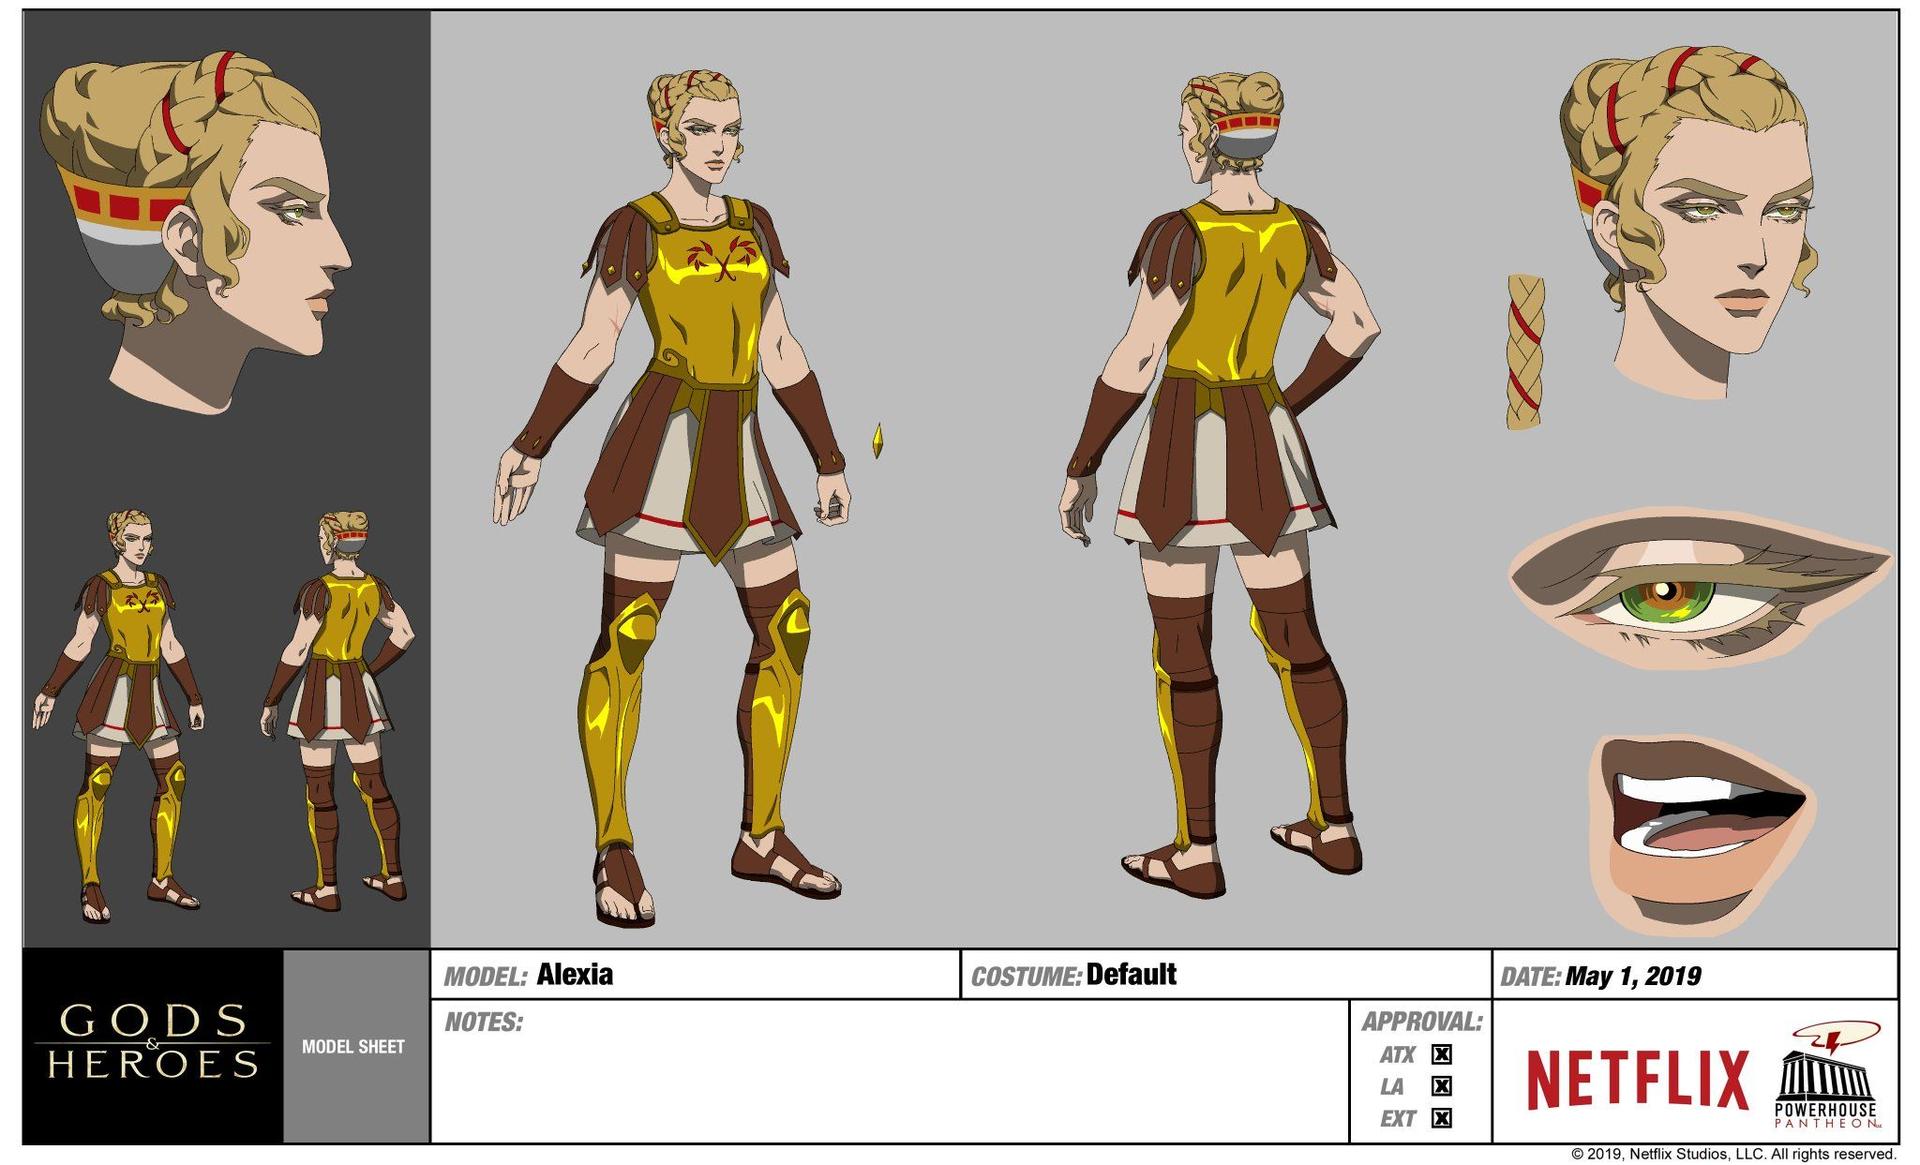This screenshot has width=1920, height=1165.
Task: Click the costume value 'Default'
Action: pos(1131,974)
